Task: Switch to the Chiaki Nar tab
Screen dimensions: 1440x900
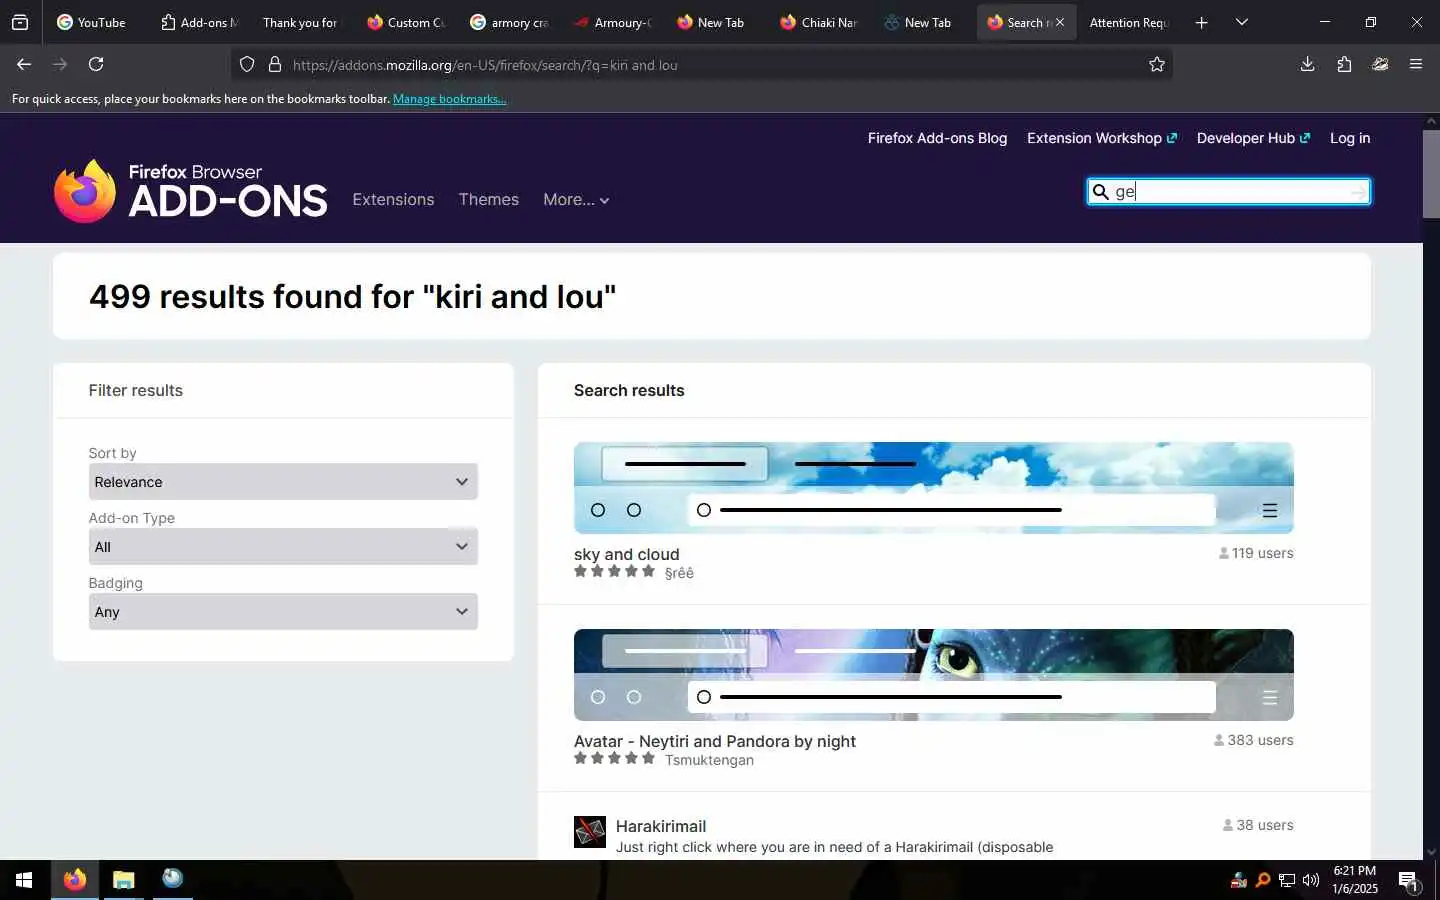Action: [819, 22]
